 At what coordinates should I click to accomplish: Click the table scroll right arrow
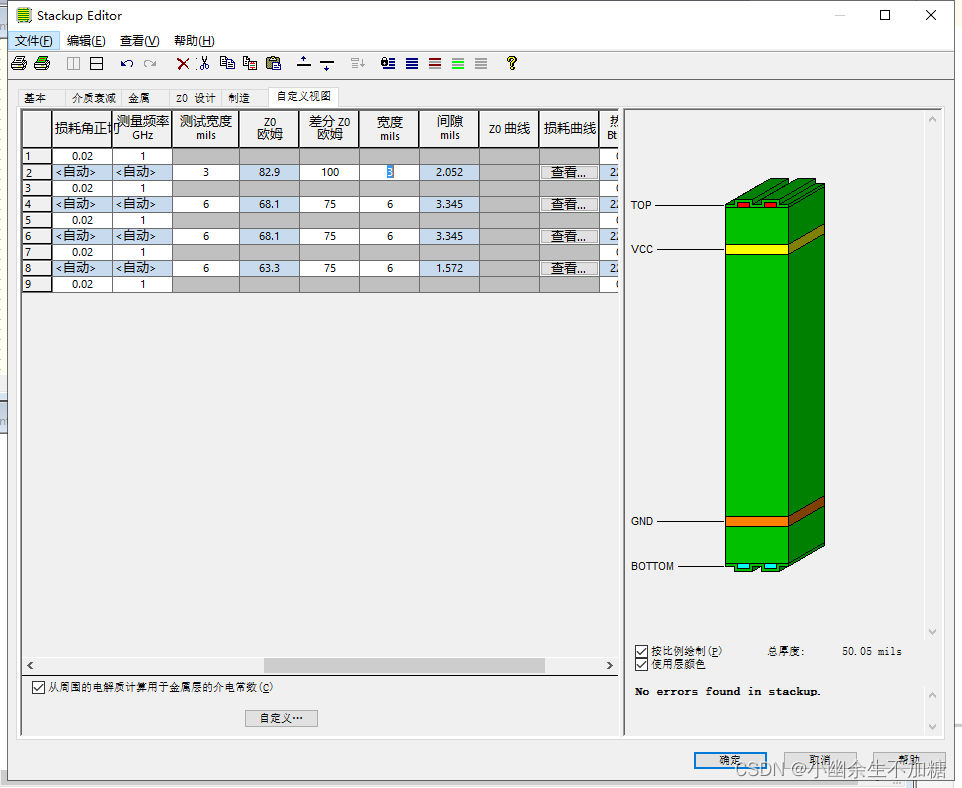click(x=609, y=665)
